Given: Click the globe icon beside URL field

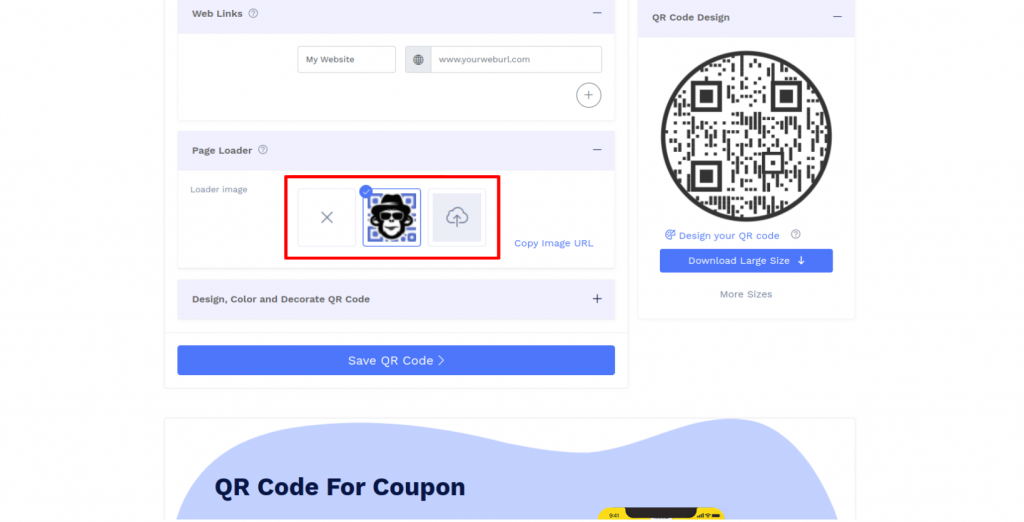Looking at the screenshot, I should point(418,59).
